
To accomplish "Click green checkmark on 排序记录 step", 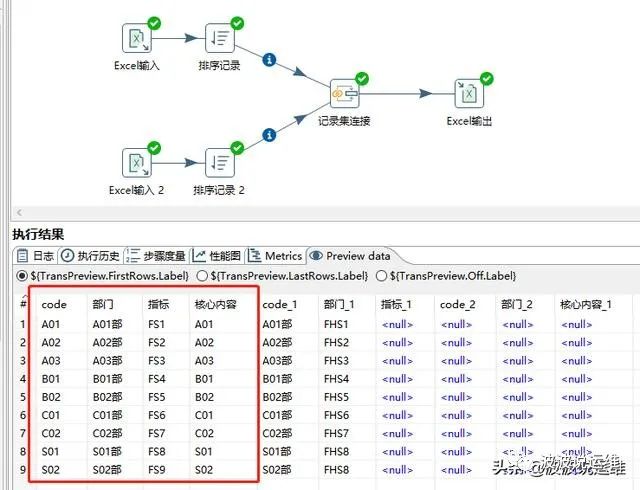I will pyautogui.click(x=238, y=23).
